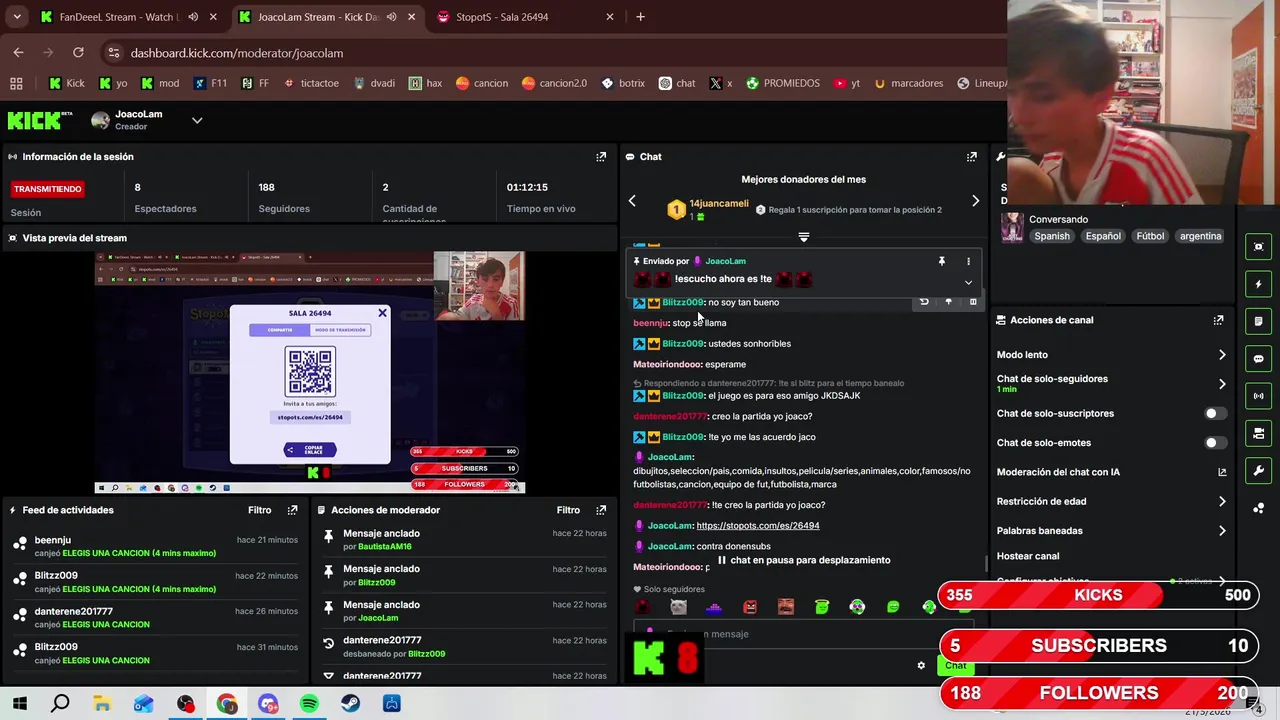Expand Modo lento settings

(1222, 355)
